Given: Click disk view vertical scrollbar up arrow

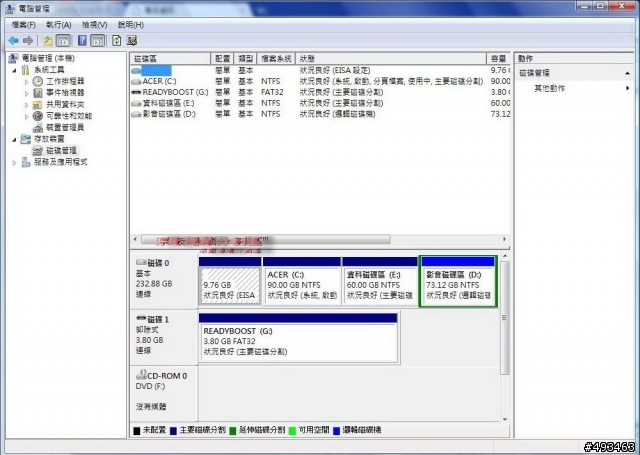Looking at the screenshot, I should click(505, 256).
